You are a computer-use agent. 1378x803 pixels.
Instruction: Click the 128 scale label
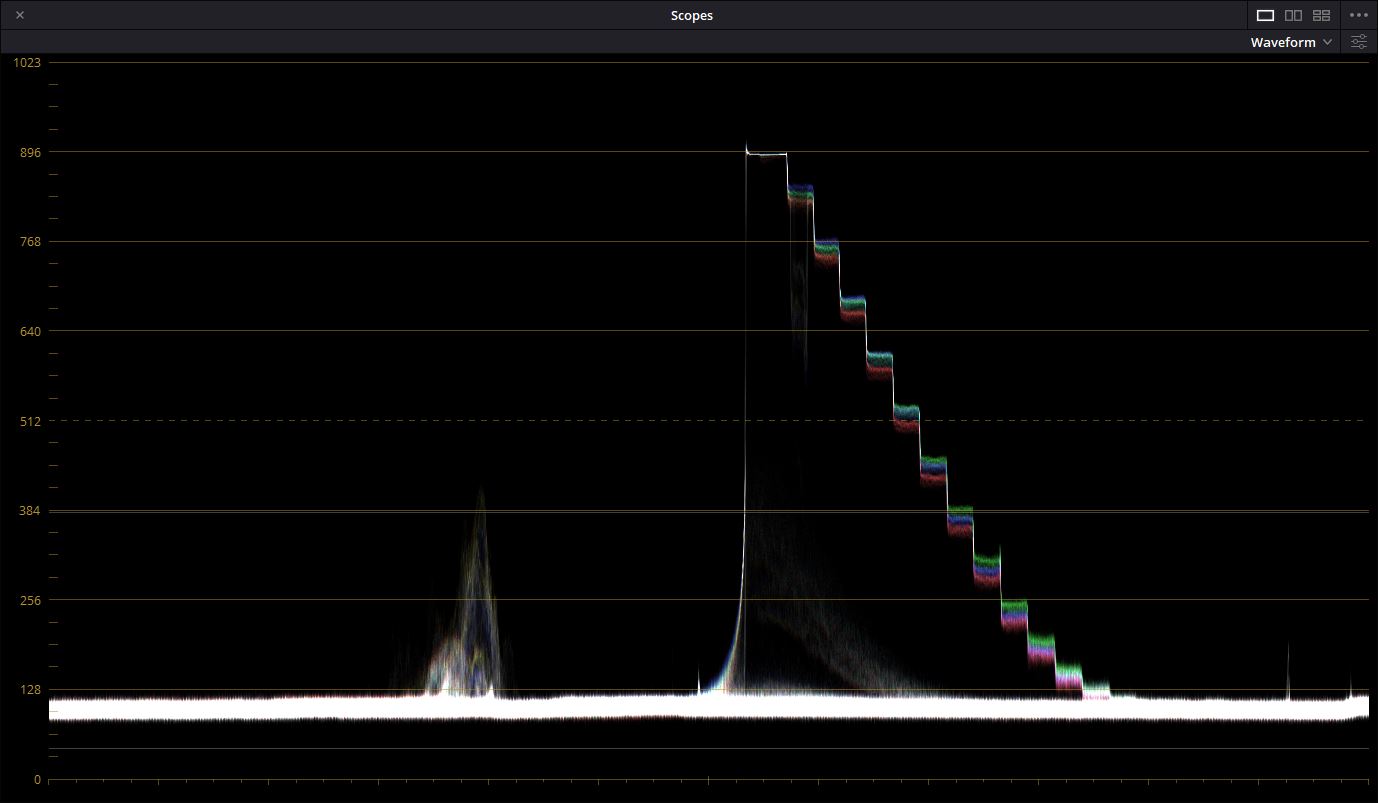click(30, 689)
